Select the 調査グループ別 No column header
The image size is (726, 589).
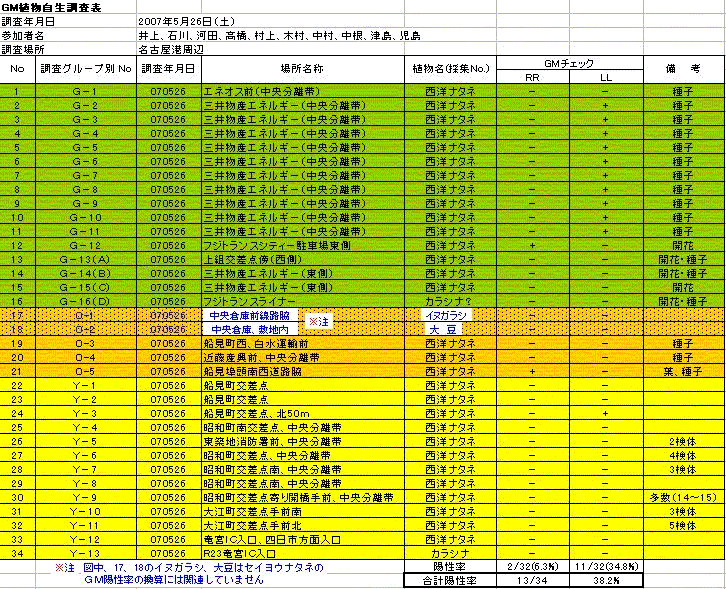point(84,69)
